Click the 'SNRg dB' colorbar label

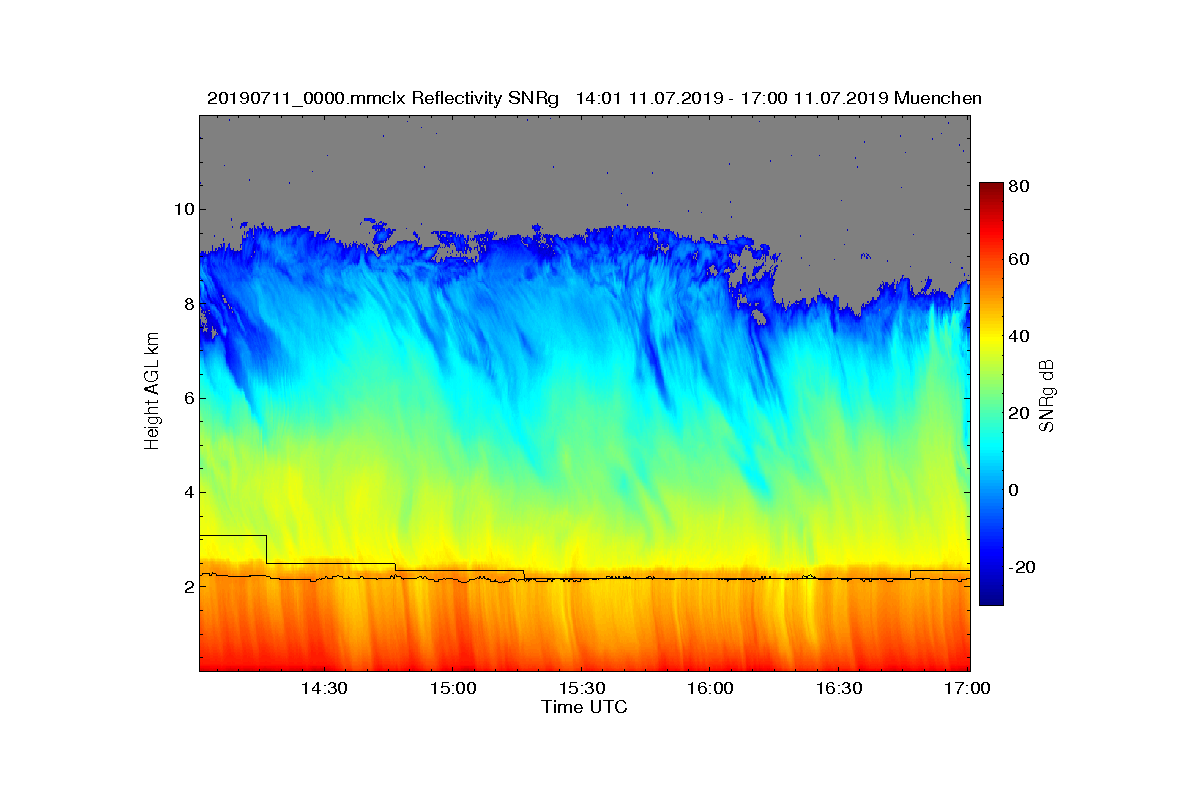point(1047,397)
